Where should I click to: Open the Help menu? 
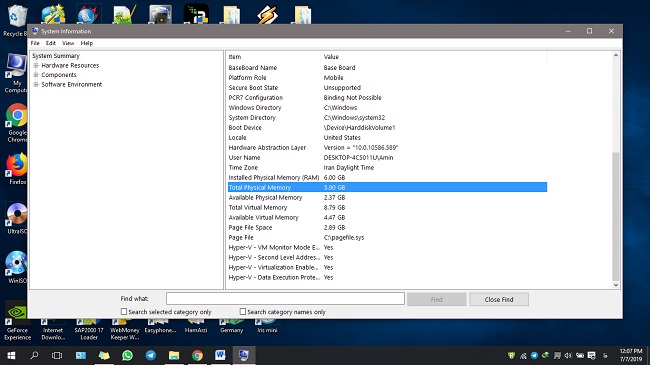pyautogui.click(x=87, y=43)
